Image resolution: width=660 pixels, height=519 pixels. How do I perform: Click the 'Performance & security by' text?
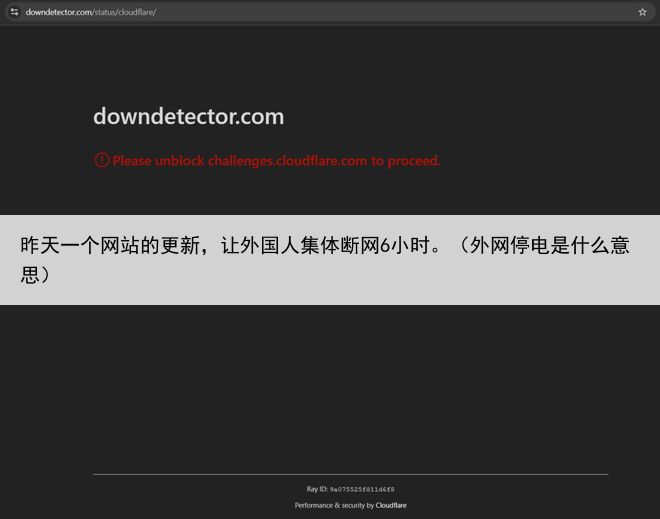(334, 505)
